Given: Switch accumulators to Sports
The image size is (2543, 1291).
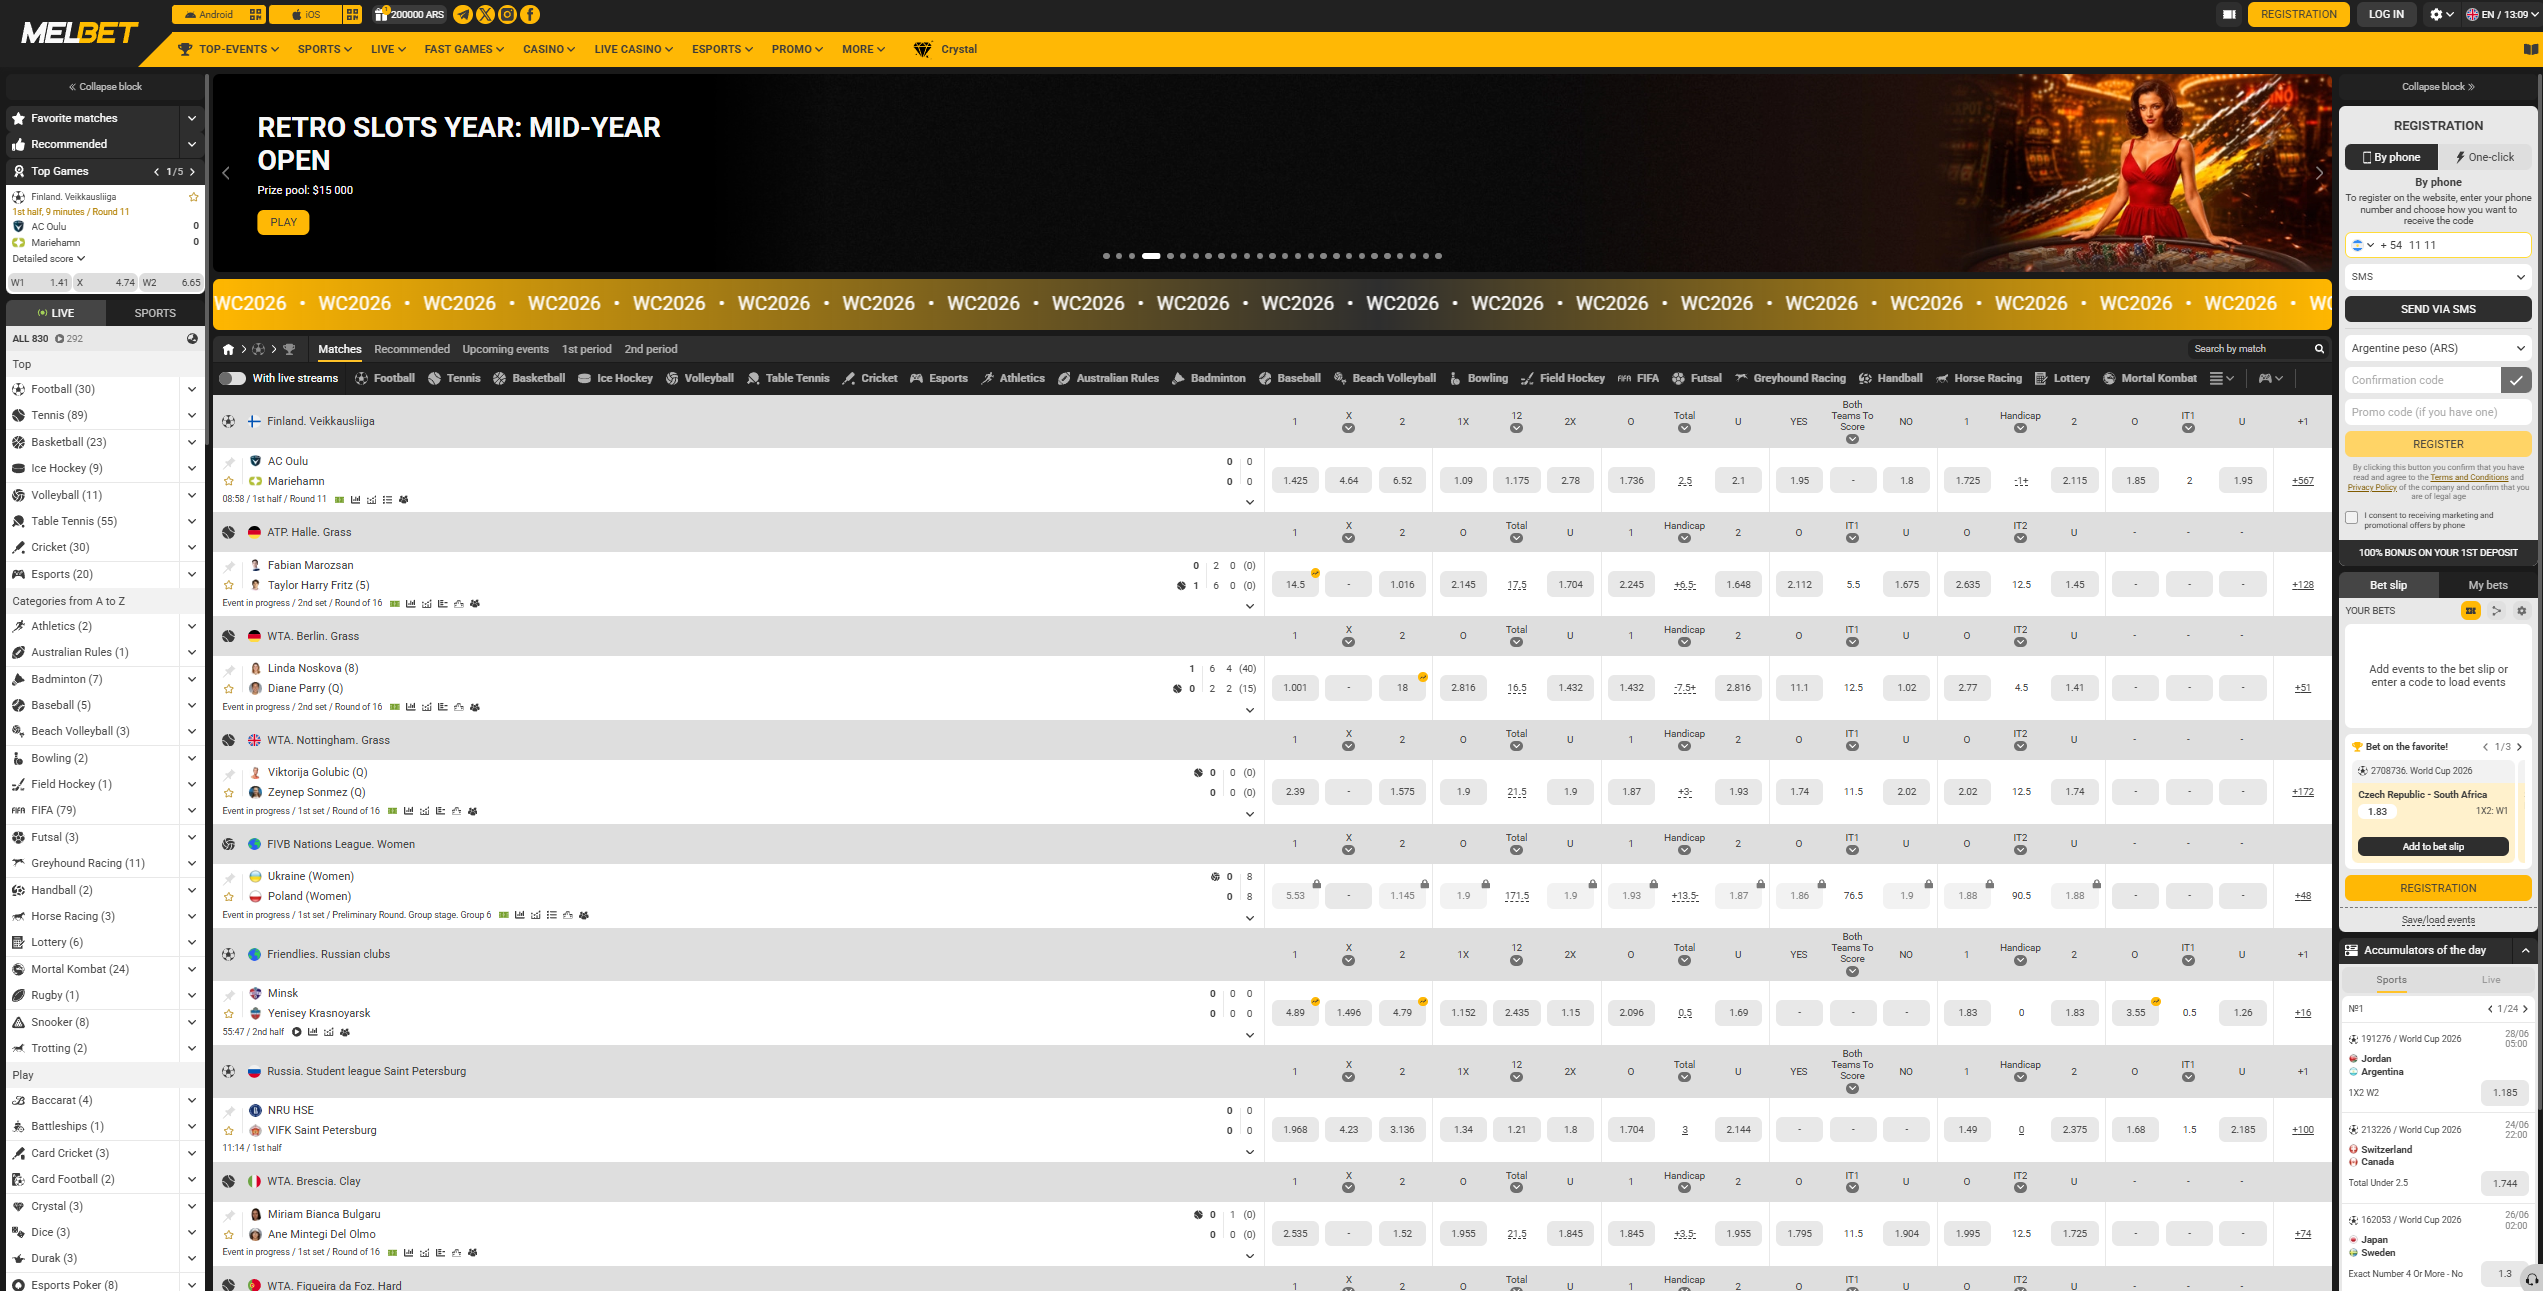Looking at the screenshot, I should pyautogui.click(x=2391, y=980).
